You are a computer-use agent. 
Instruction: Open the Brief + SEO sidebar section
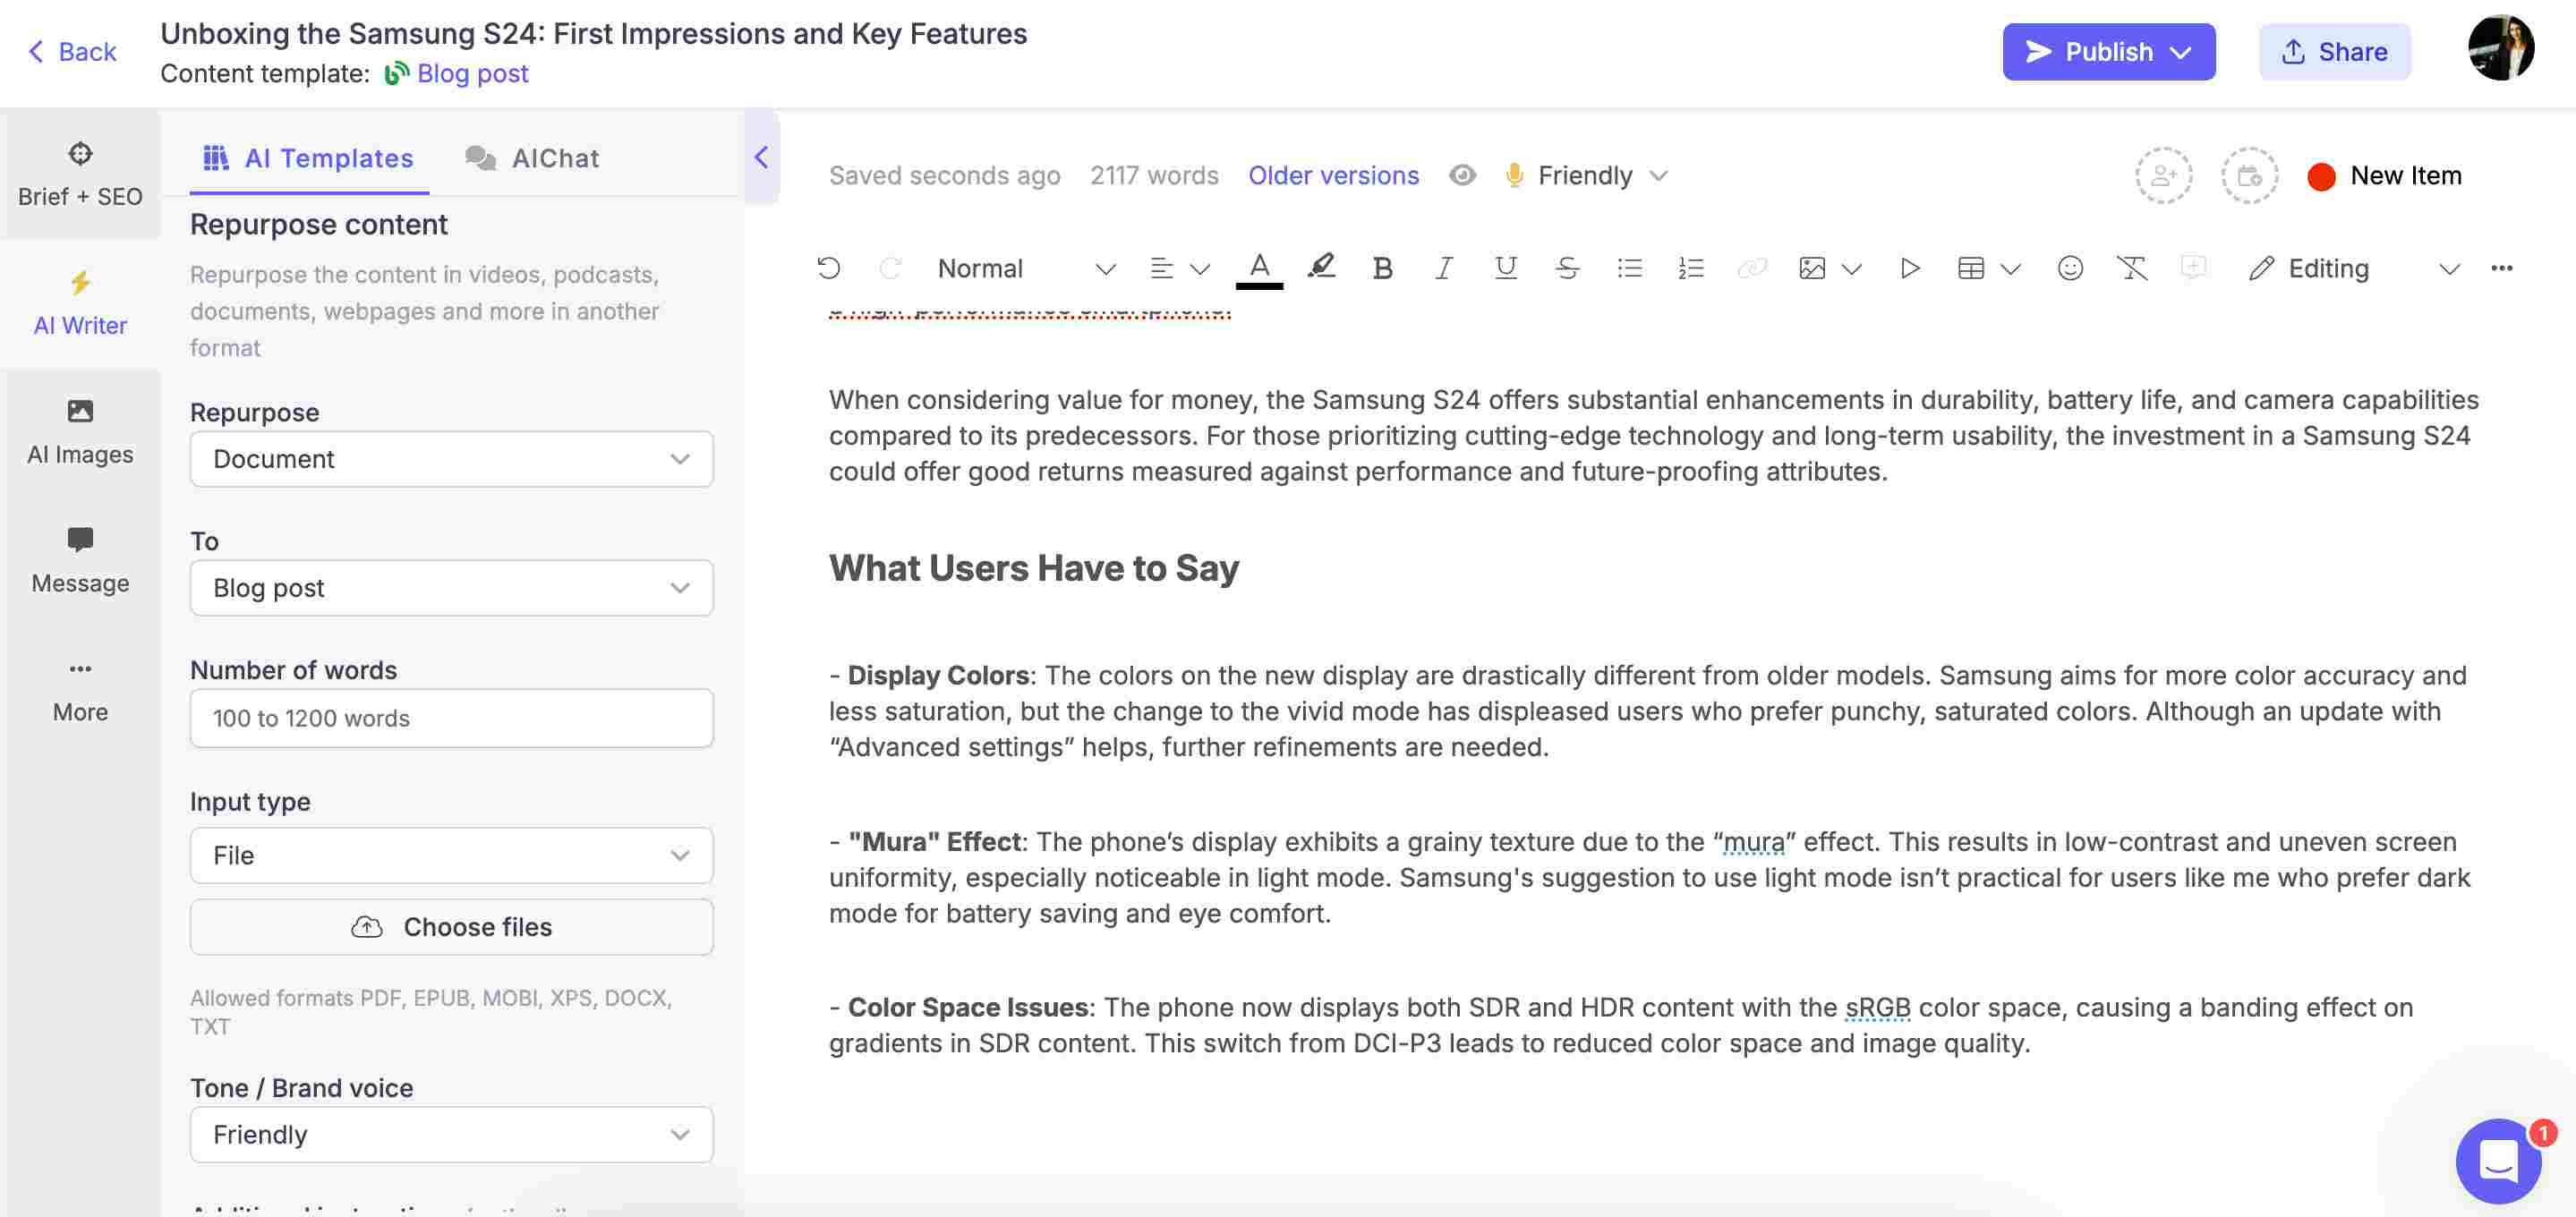tap(80, 174)
